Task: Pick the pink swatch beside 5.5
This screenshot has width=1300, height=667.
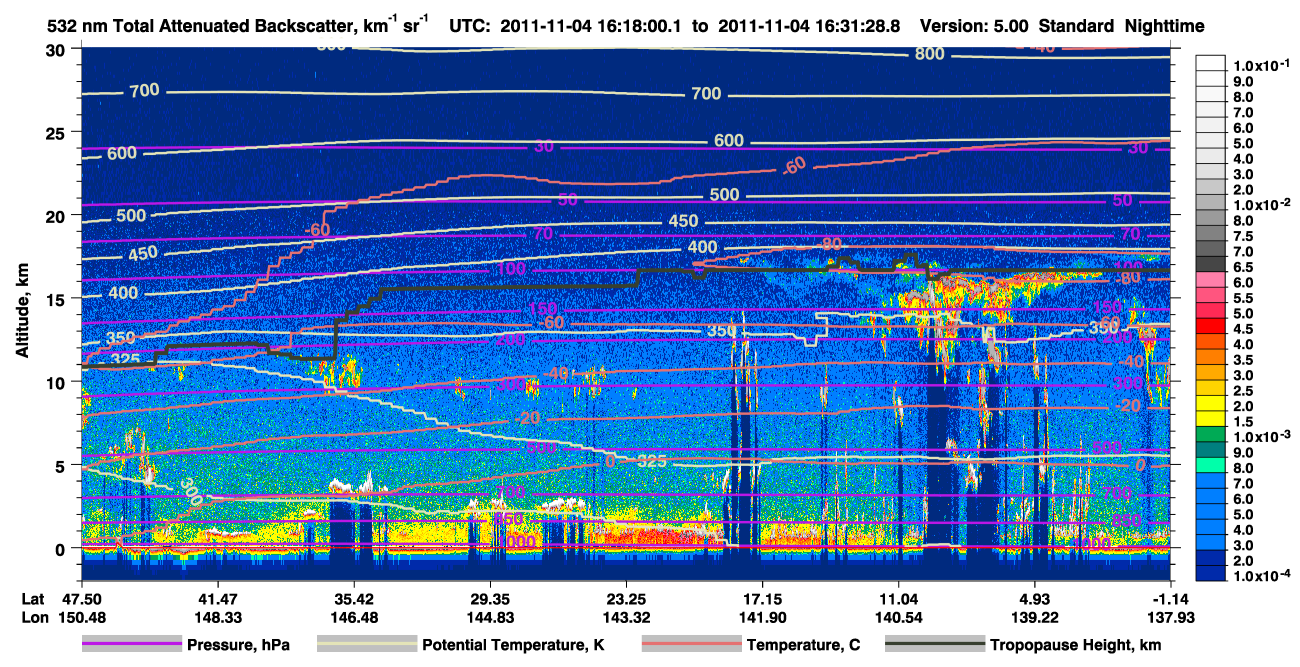Action: [1212, 297]
